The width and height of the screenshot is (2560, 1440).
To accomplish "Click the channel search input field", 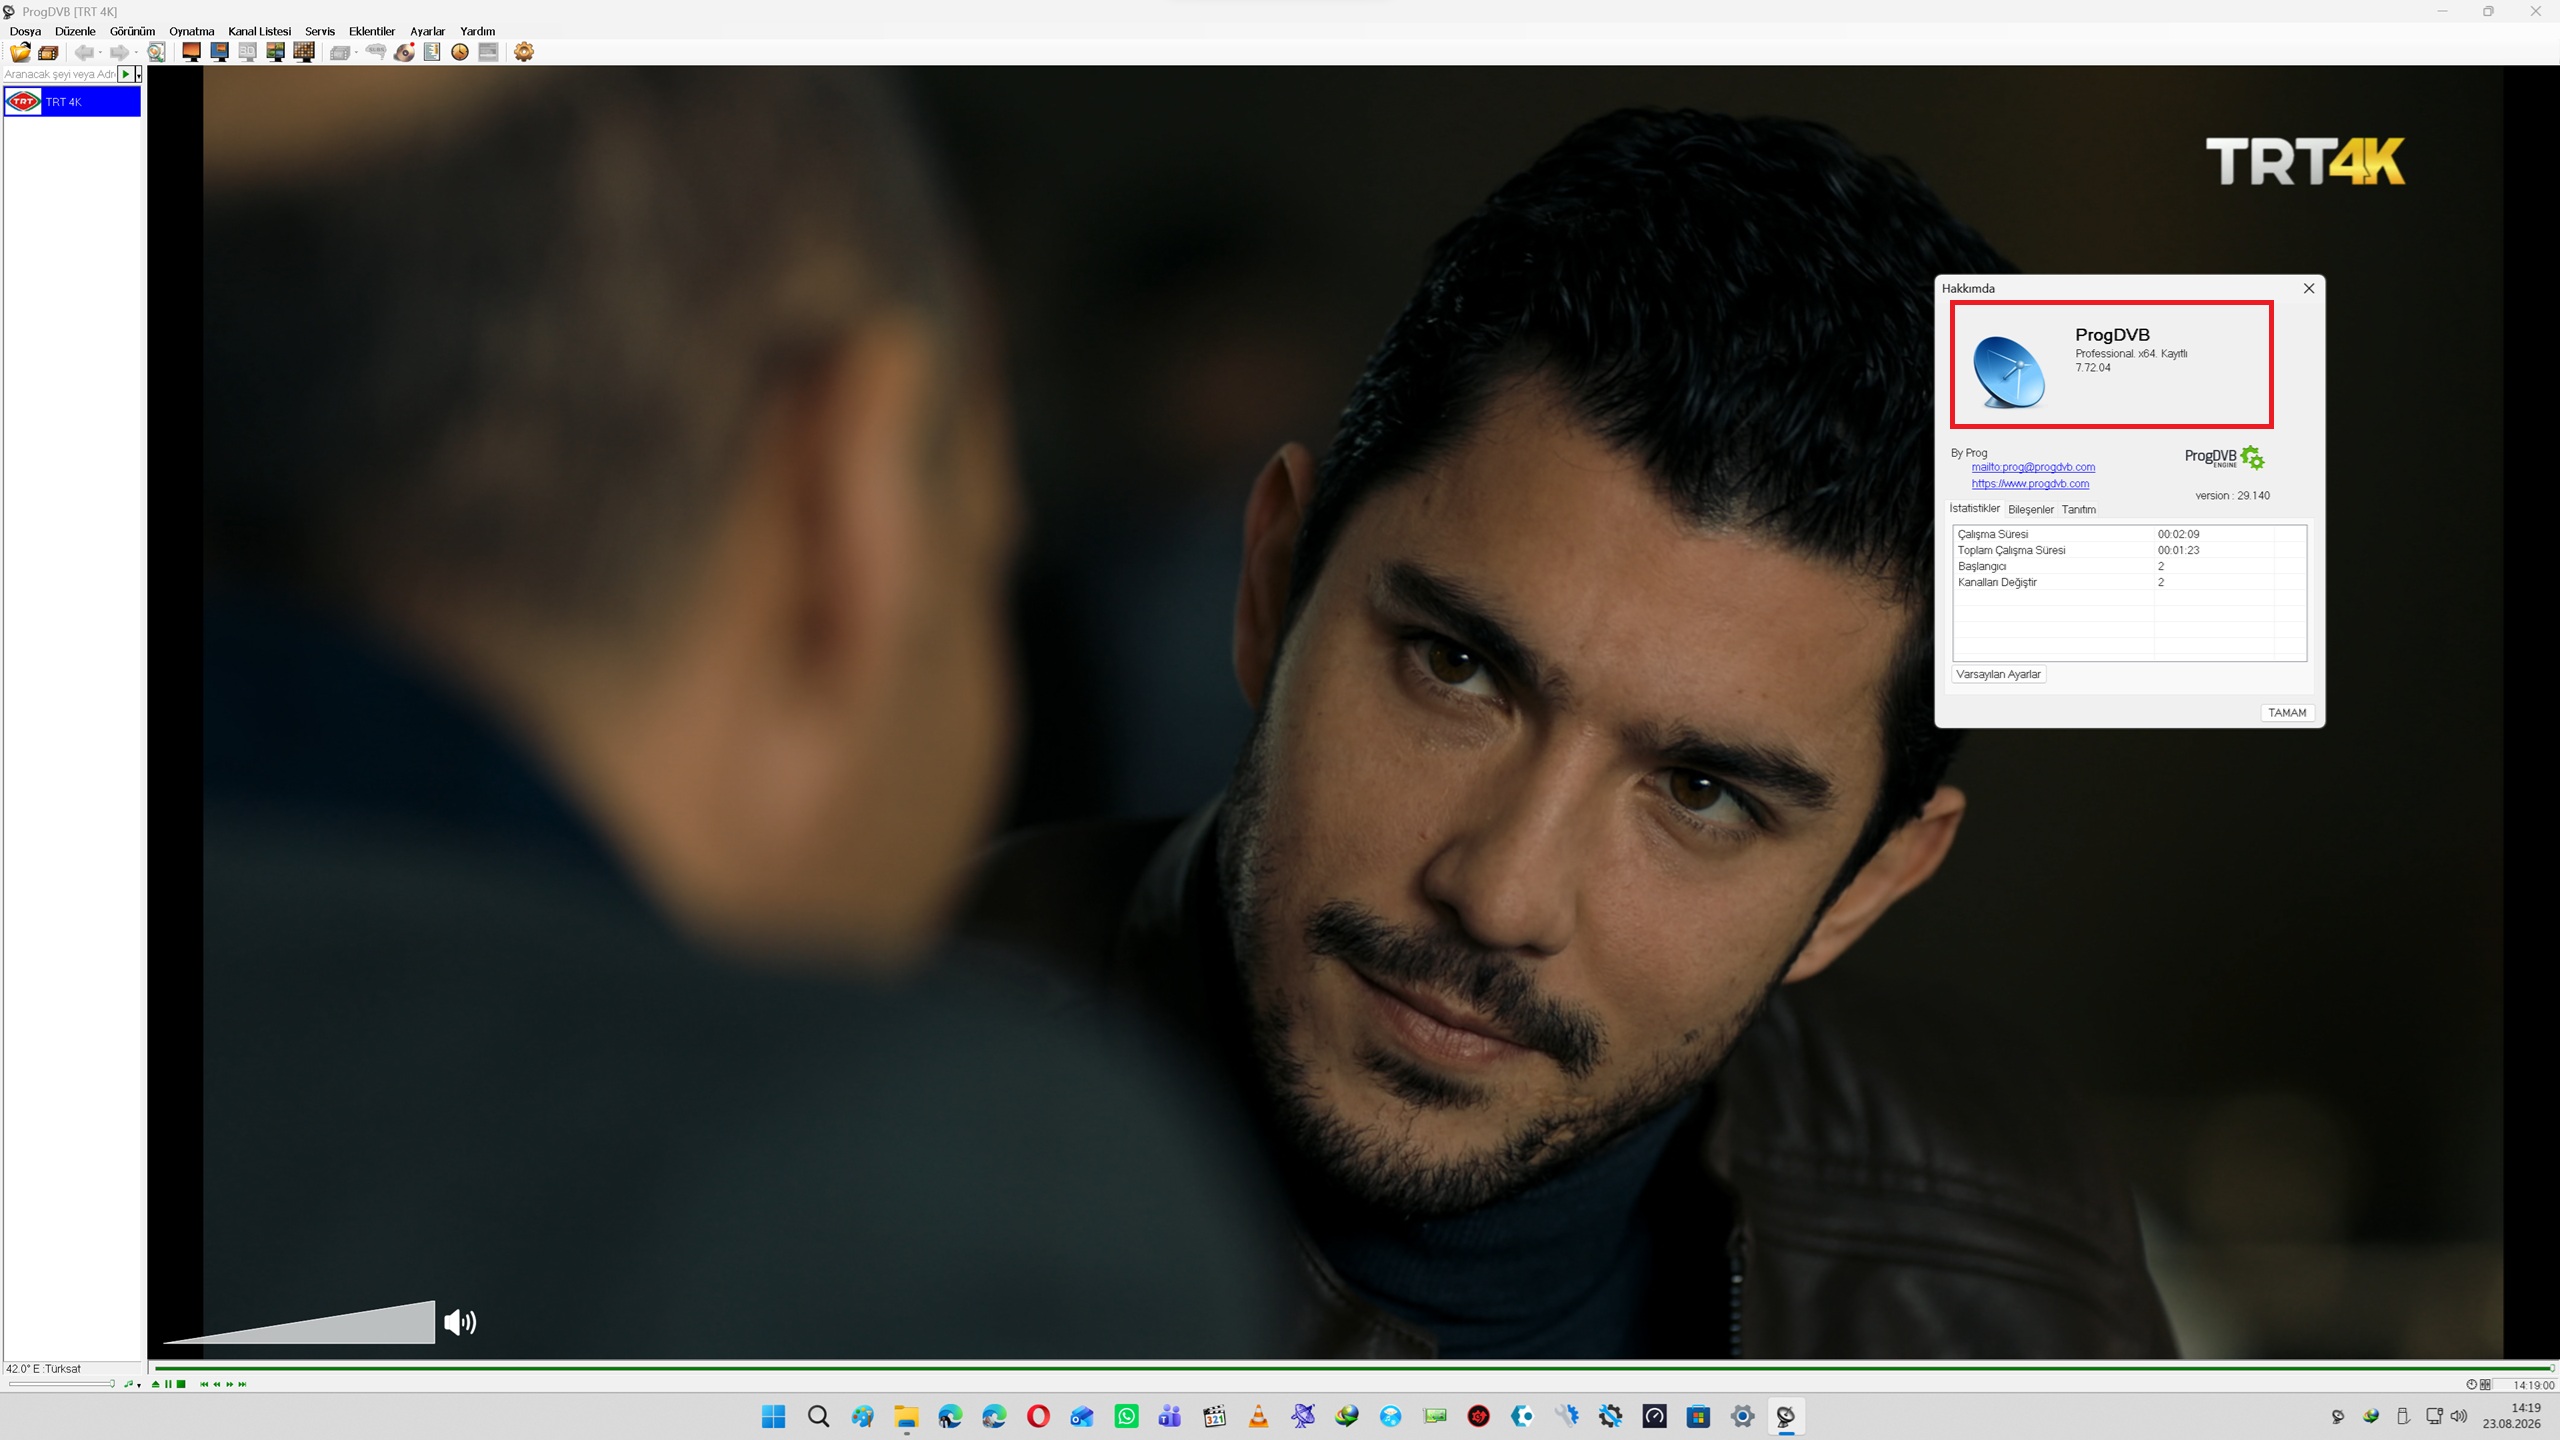I will [x=60, y=74].
